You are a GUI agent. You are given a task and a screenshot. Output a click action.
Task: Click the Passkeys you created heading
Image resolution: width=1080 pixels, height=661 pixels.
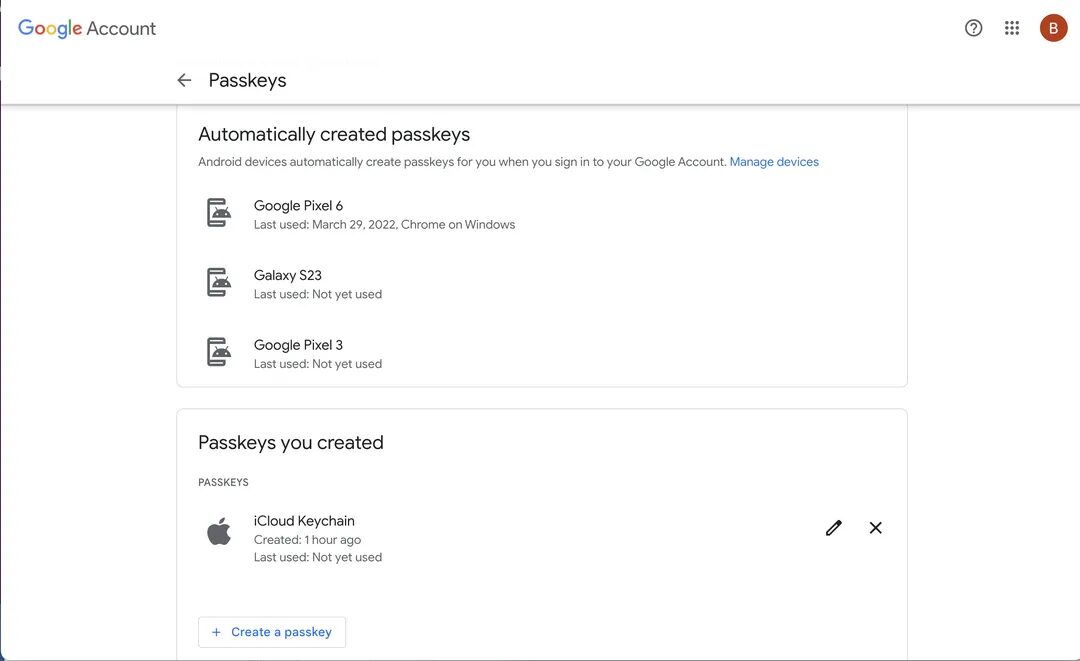coord(289,441)
